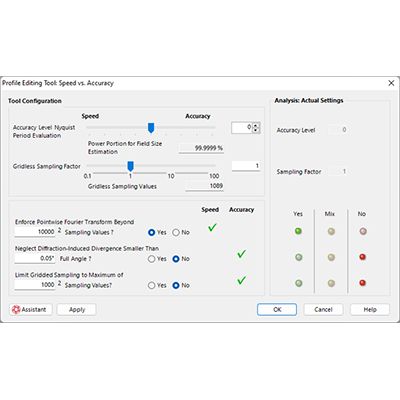Image resolution: width=400 pixels, height=400 pixels.
Task: Click the 10000 sampling values input field
Action: pyautogui.click(x=35, y=232)
